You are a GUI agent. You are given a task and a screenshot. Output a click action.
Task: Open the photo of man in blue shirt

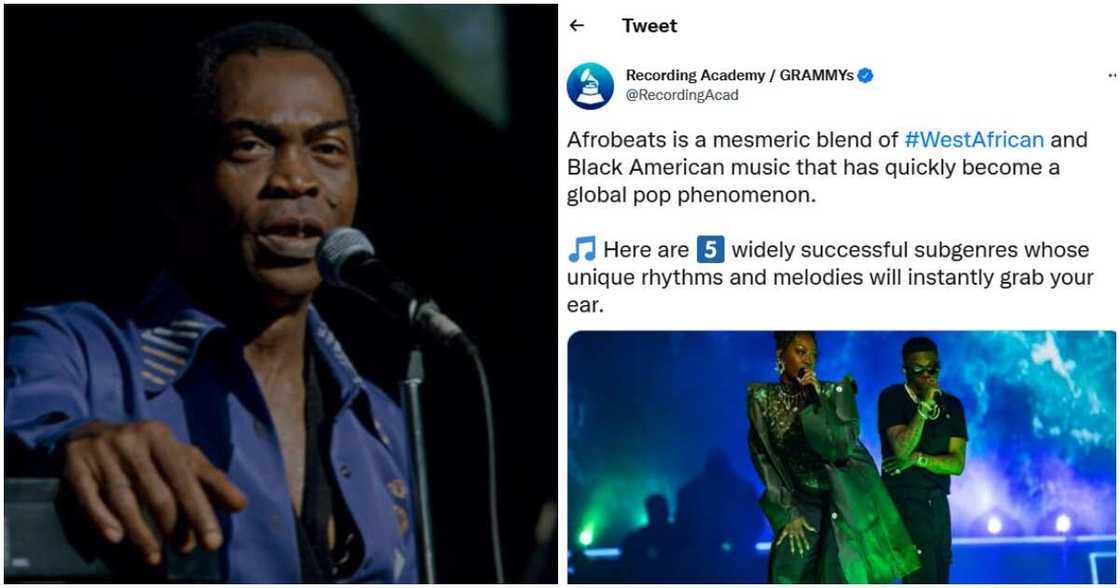pos(281,294)
